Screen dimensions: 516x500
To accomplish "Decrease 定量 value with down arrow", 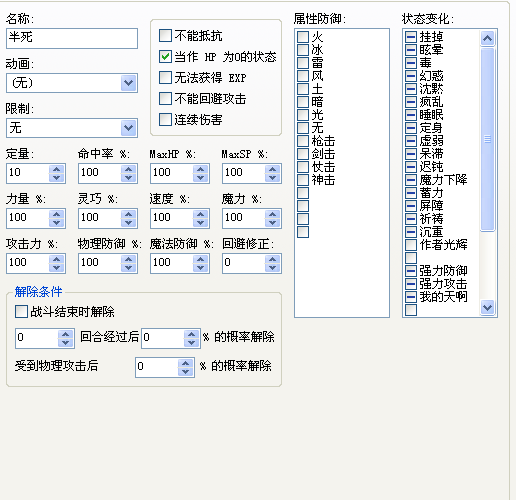I will click(x=57, y=178).
